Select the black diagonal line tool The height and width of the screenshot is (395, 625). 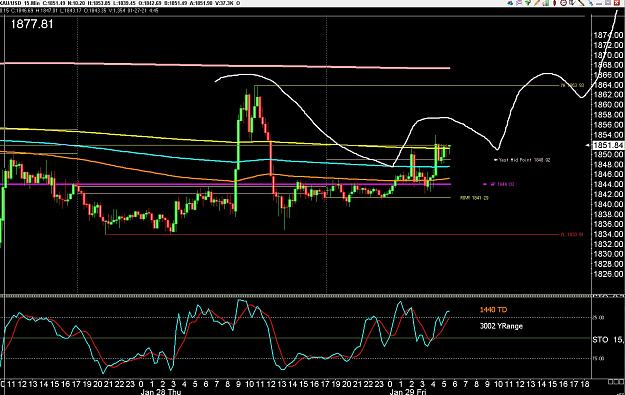coord(581,3)
